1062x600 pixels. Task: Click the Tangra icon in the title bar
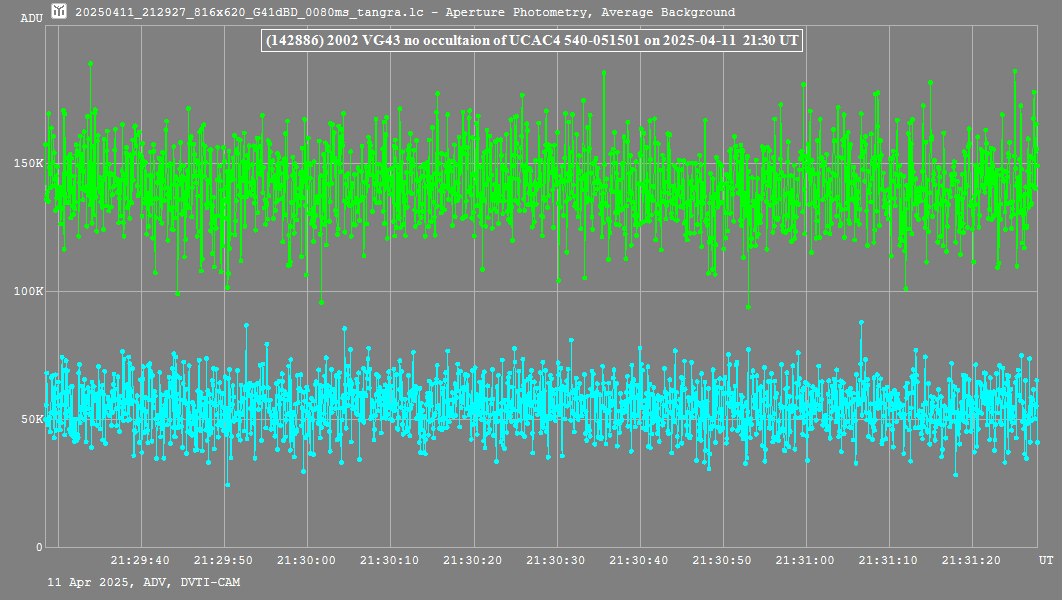tap(59, 12)
